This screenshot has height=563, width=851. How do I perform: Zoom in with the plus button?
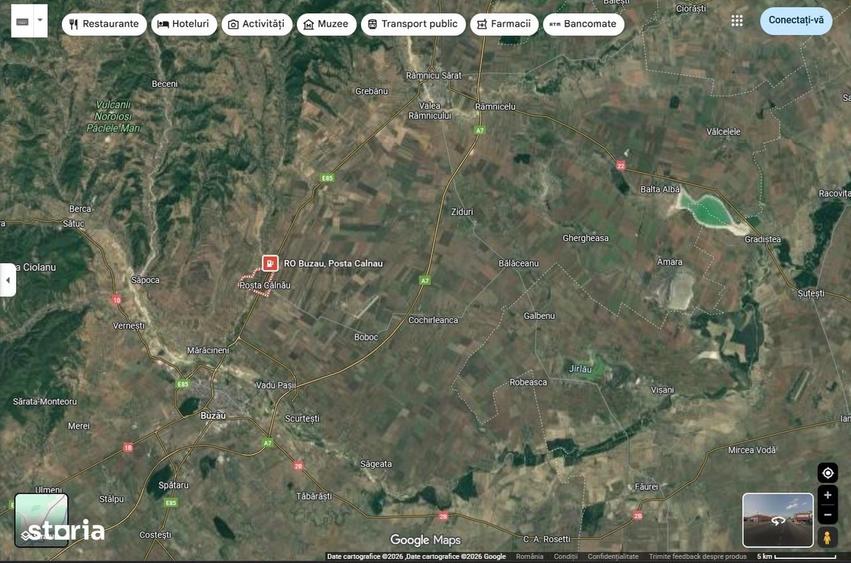[828, 495]
